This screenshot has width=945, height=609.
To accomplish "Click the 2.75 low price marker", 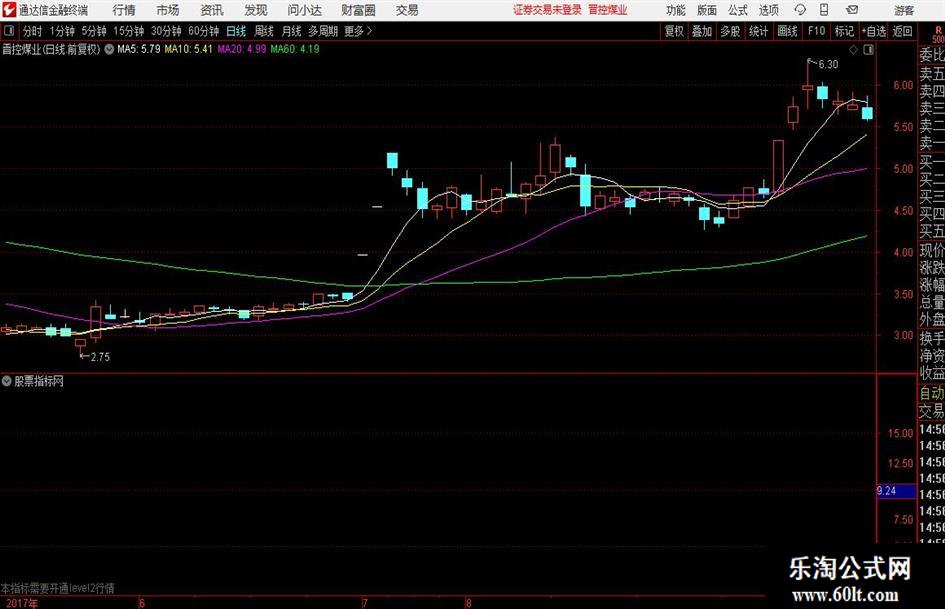I will click(x=100, y=357).
